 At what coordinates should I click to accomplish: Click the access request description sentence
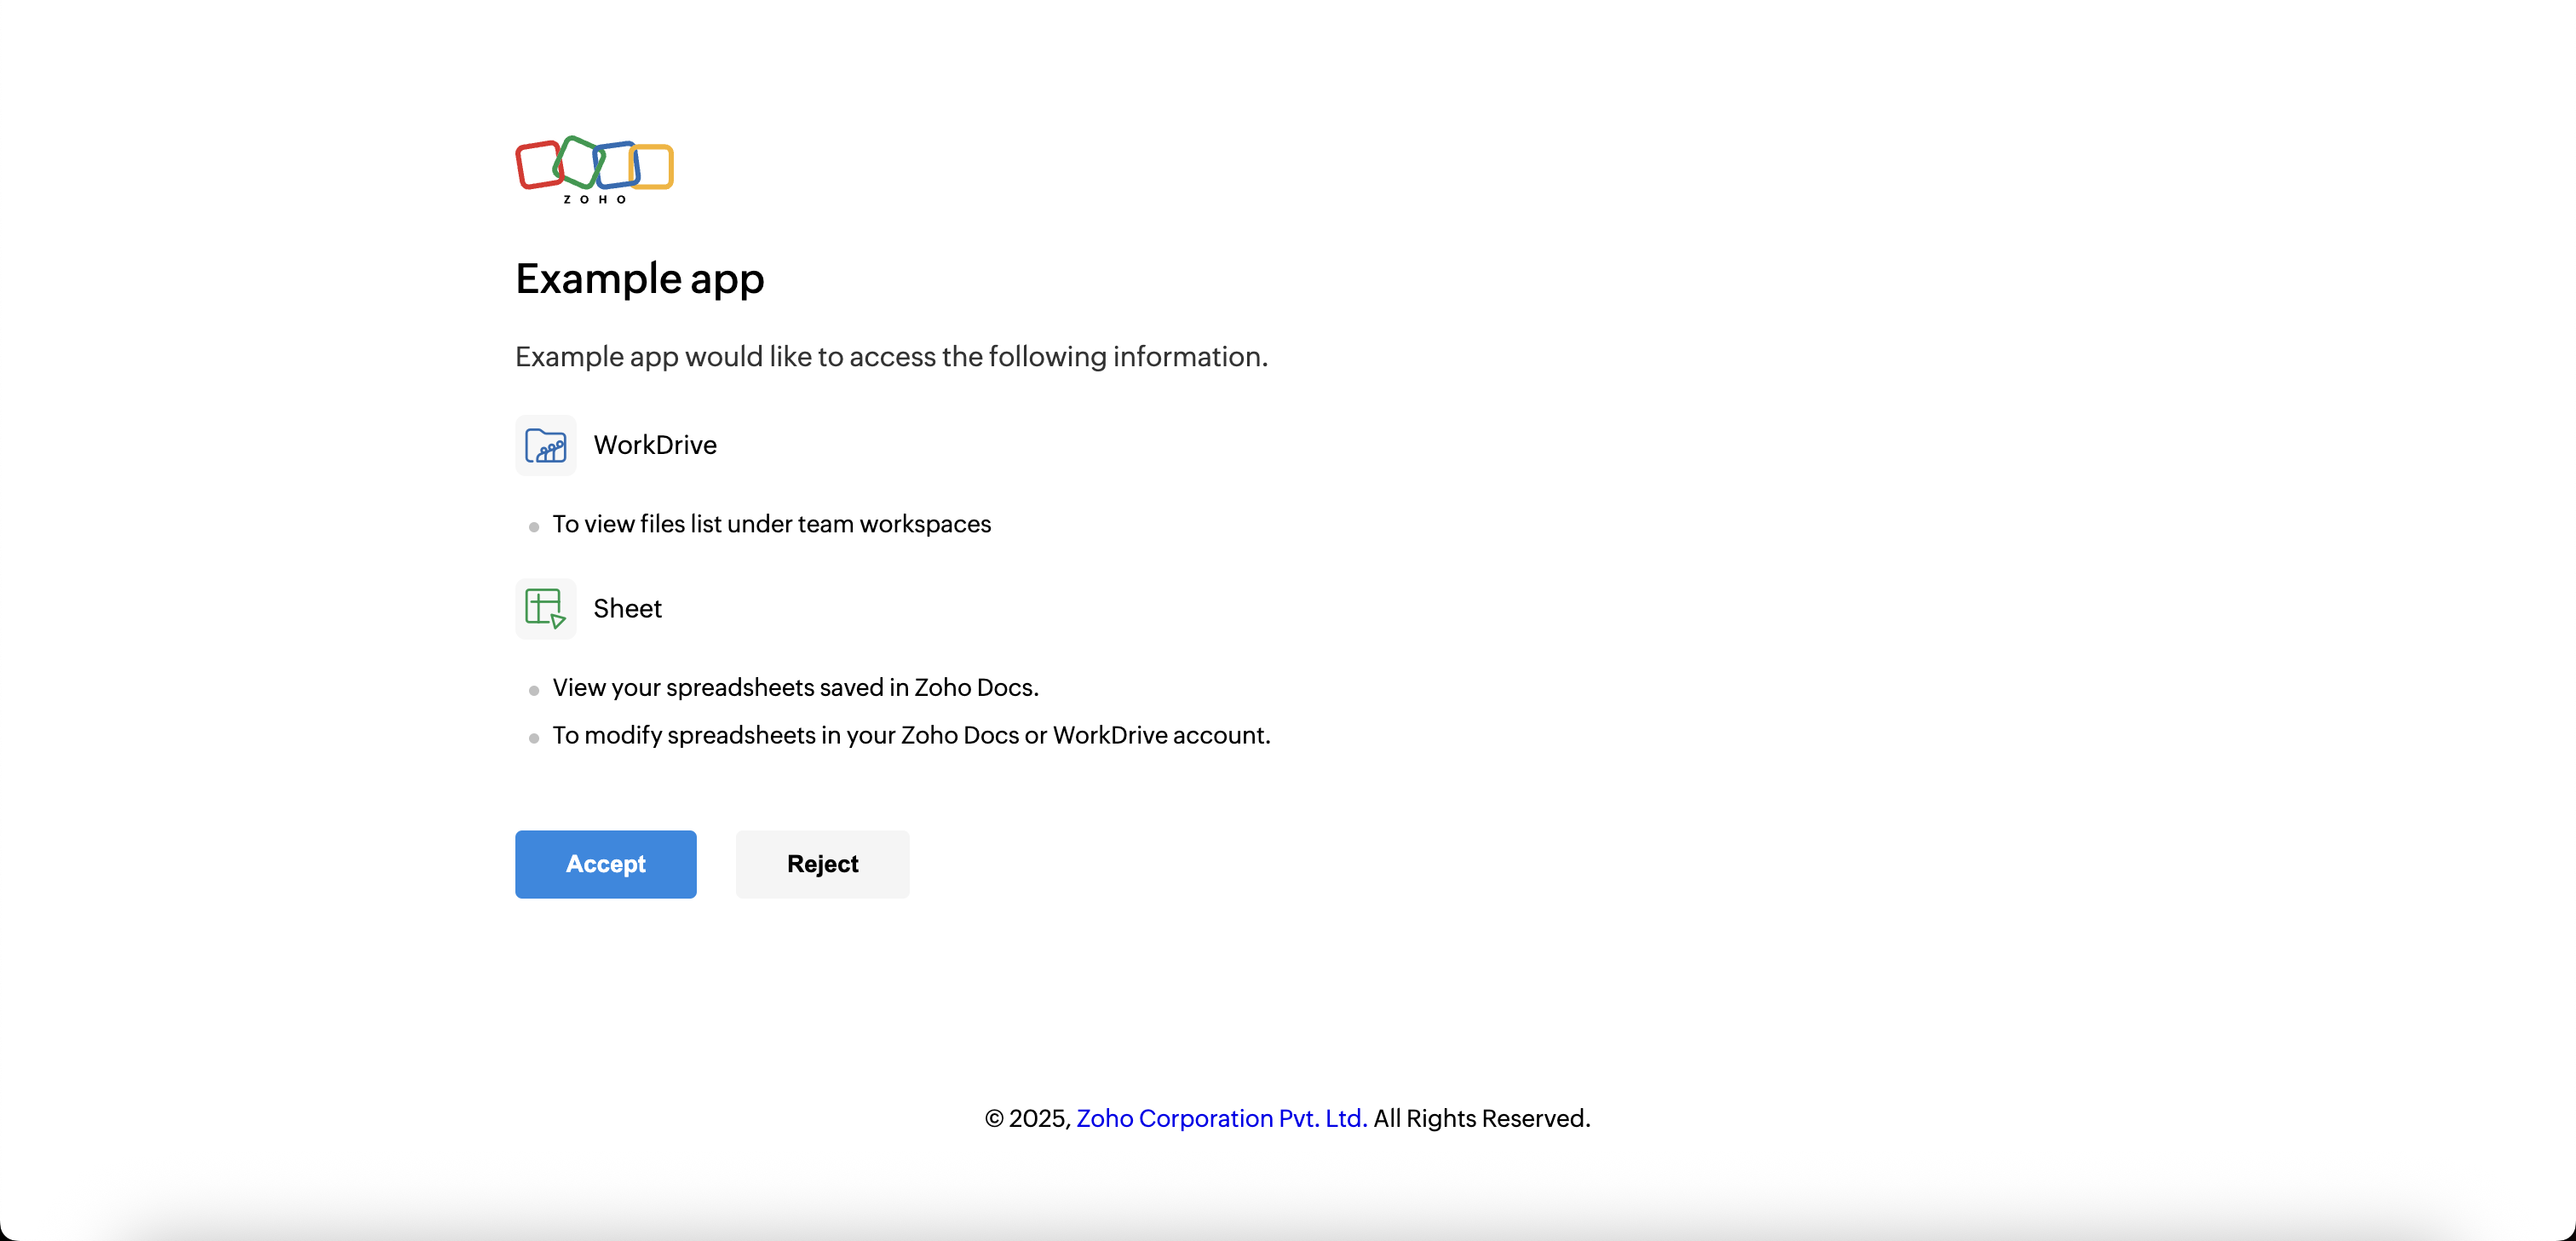click(890, 357)
